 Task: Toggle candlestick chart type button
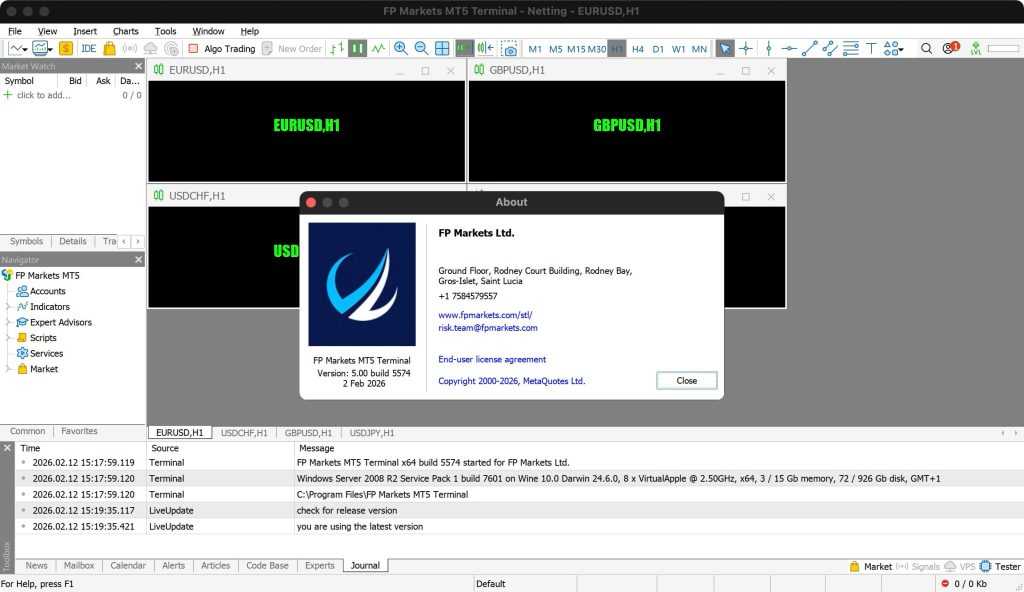coord(357,48)
